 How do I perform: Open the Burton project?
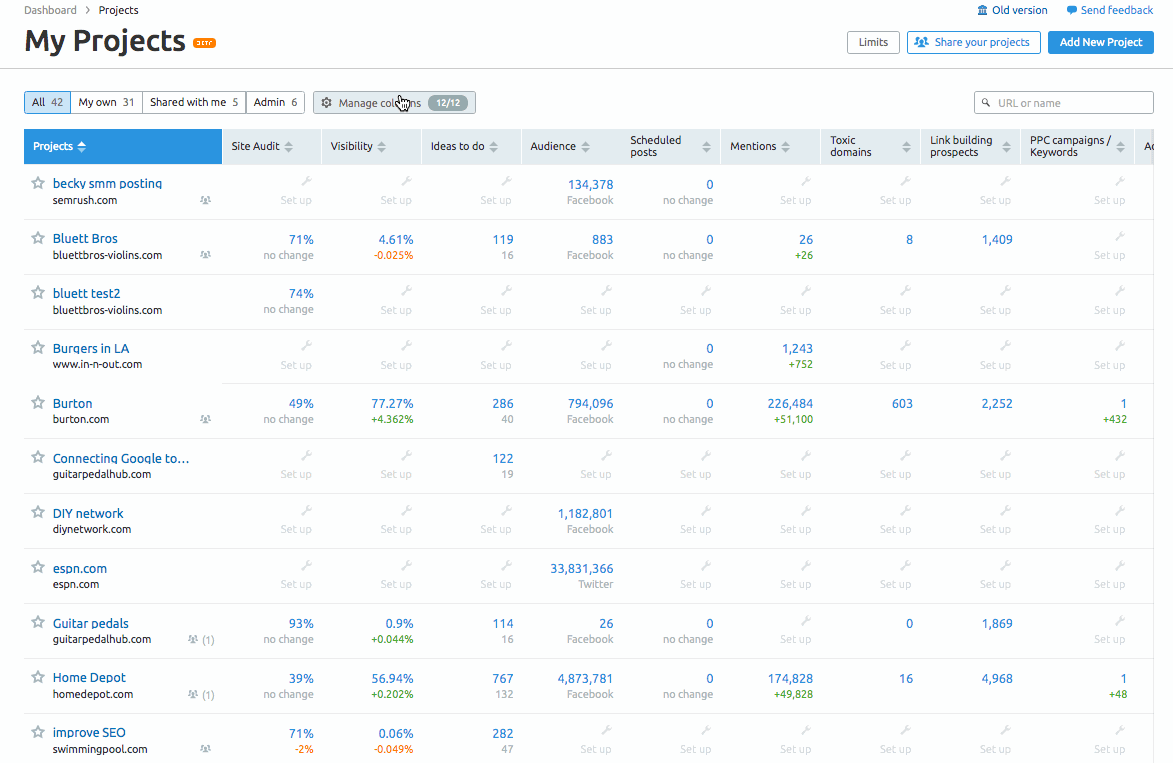pyautogui.click(x=72, y=403)
